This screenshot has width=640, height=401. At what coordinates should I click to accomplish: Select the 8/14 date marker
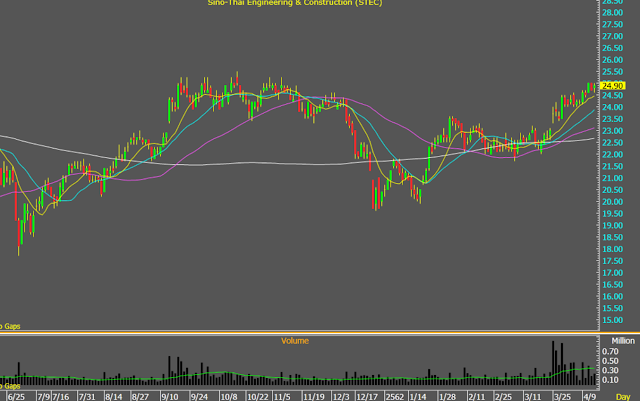click(x=113, y=397)
